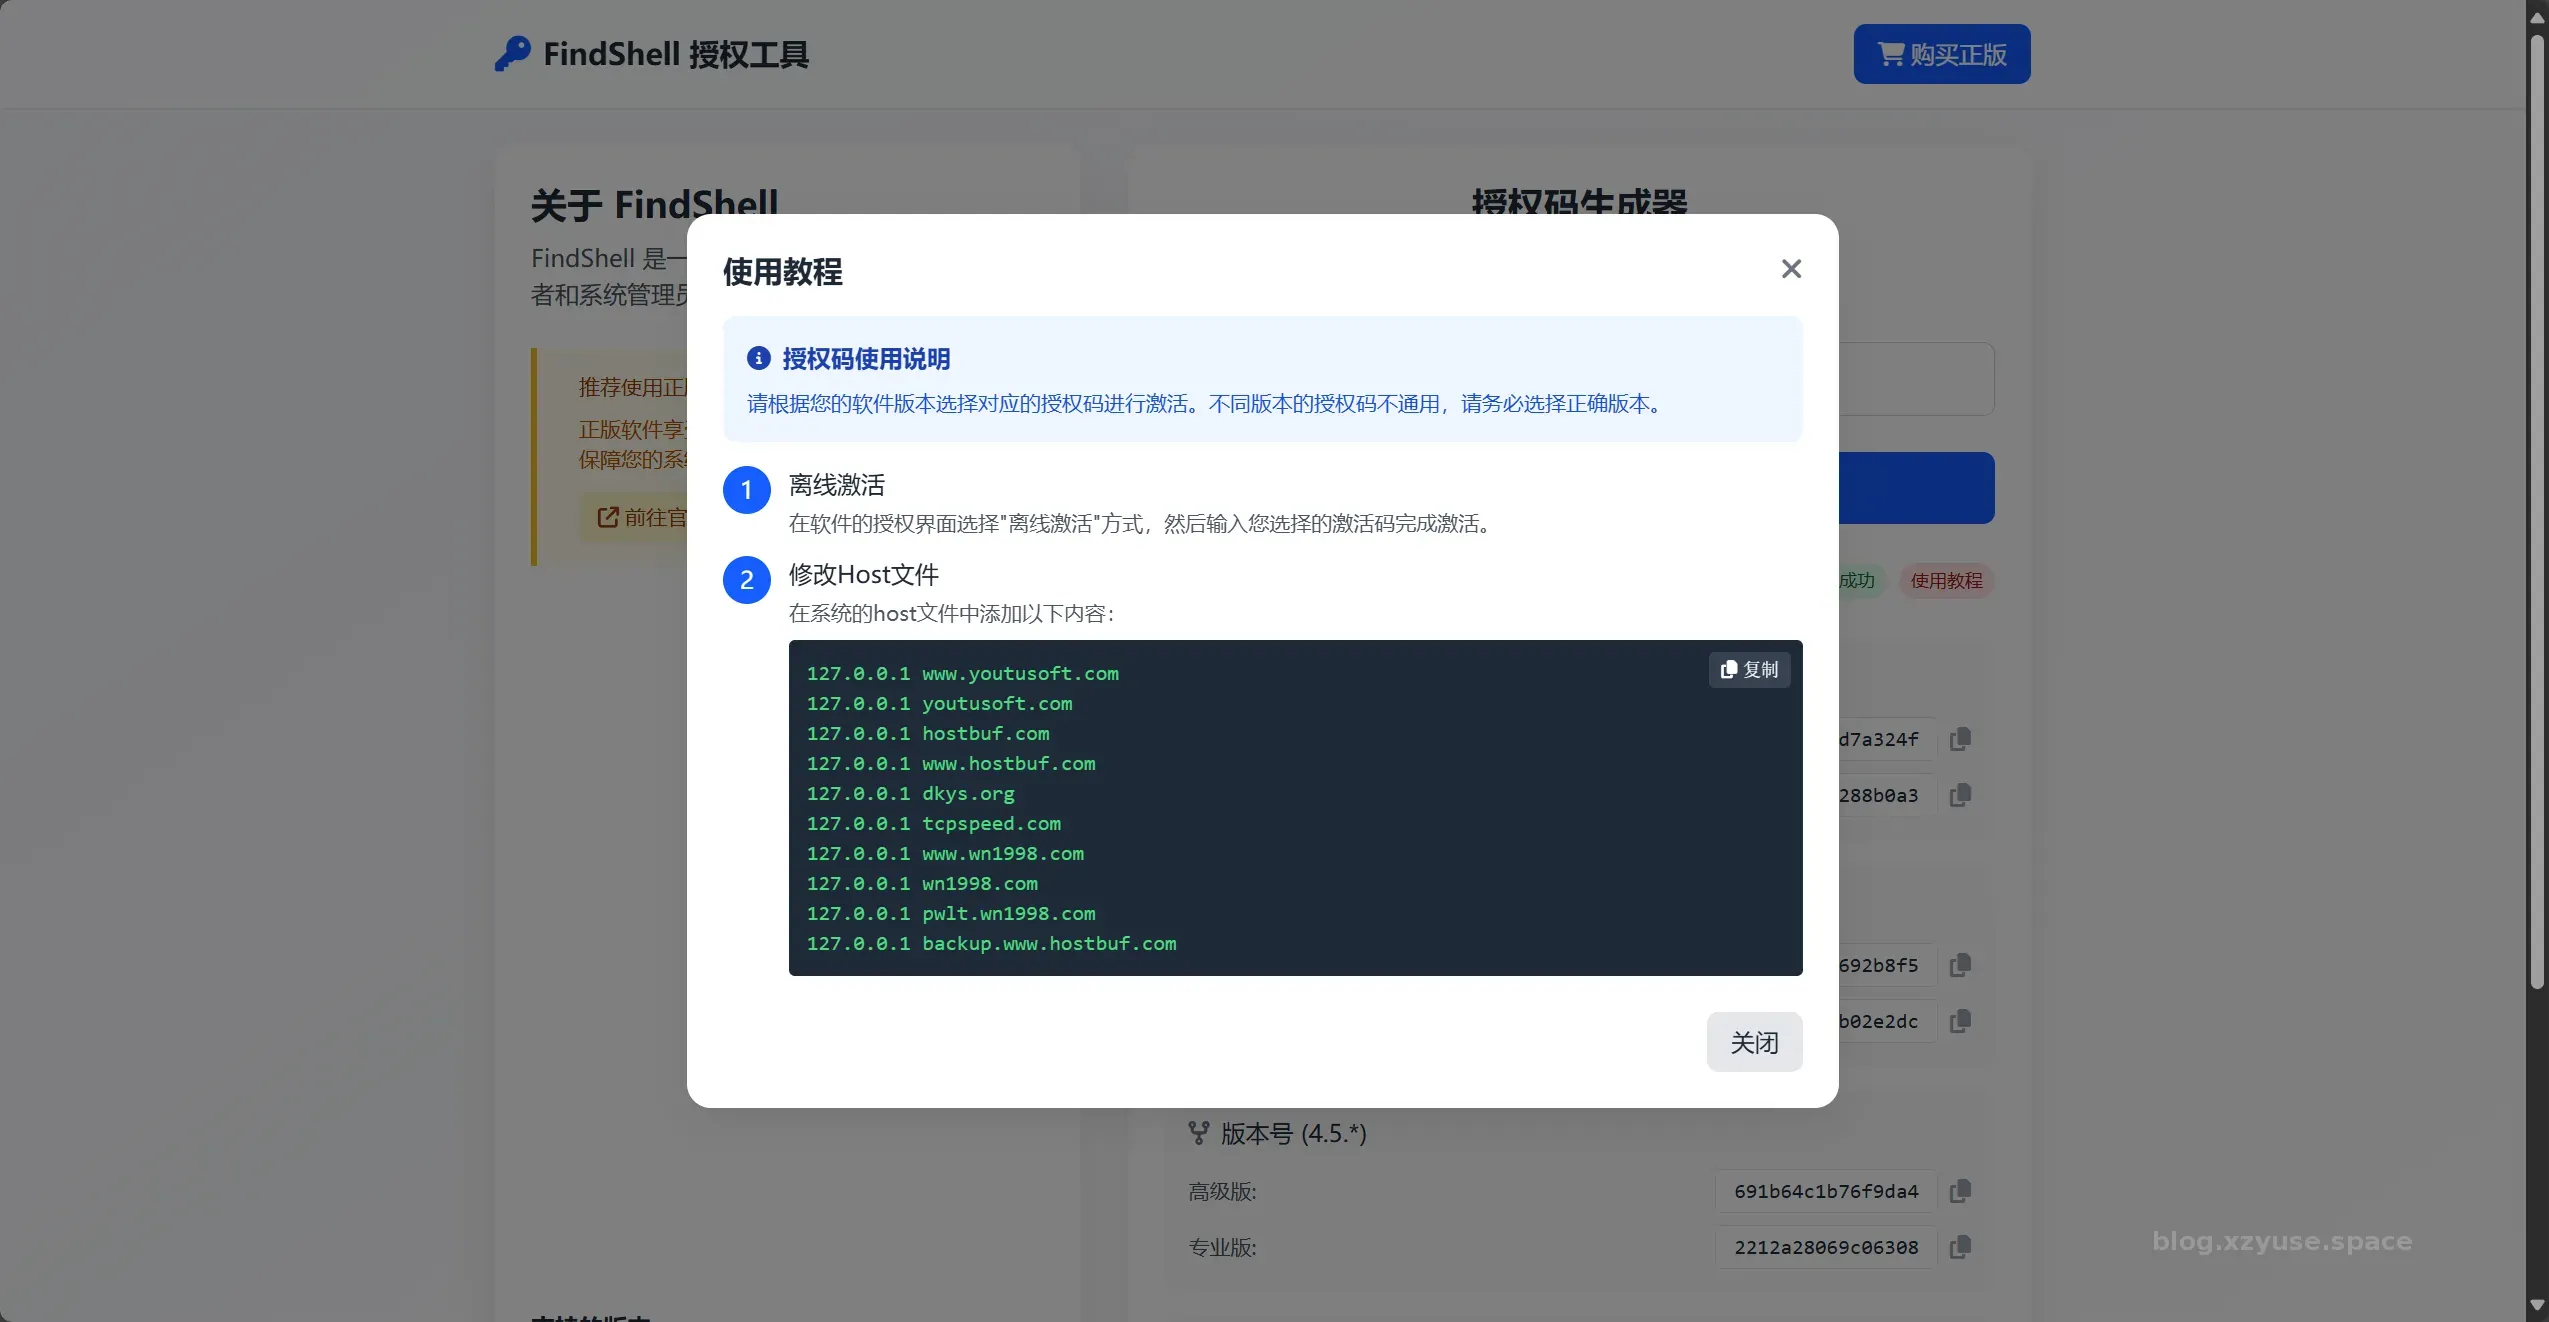Close the tutorial dialog with X icon
The width and height of the screenshot is (2549, 1322).
(x=1791, y=269)
